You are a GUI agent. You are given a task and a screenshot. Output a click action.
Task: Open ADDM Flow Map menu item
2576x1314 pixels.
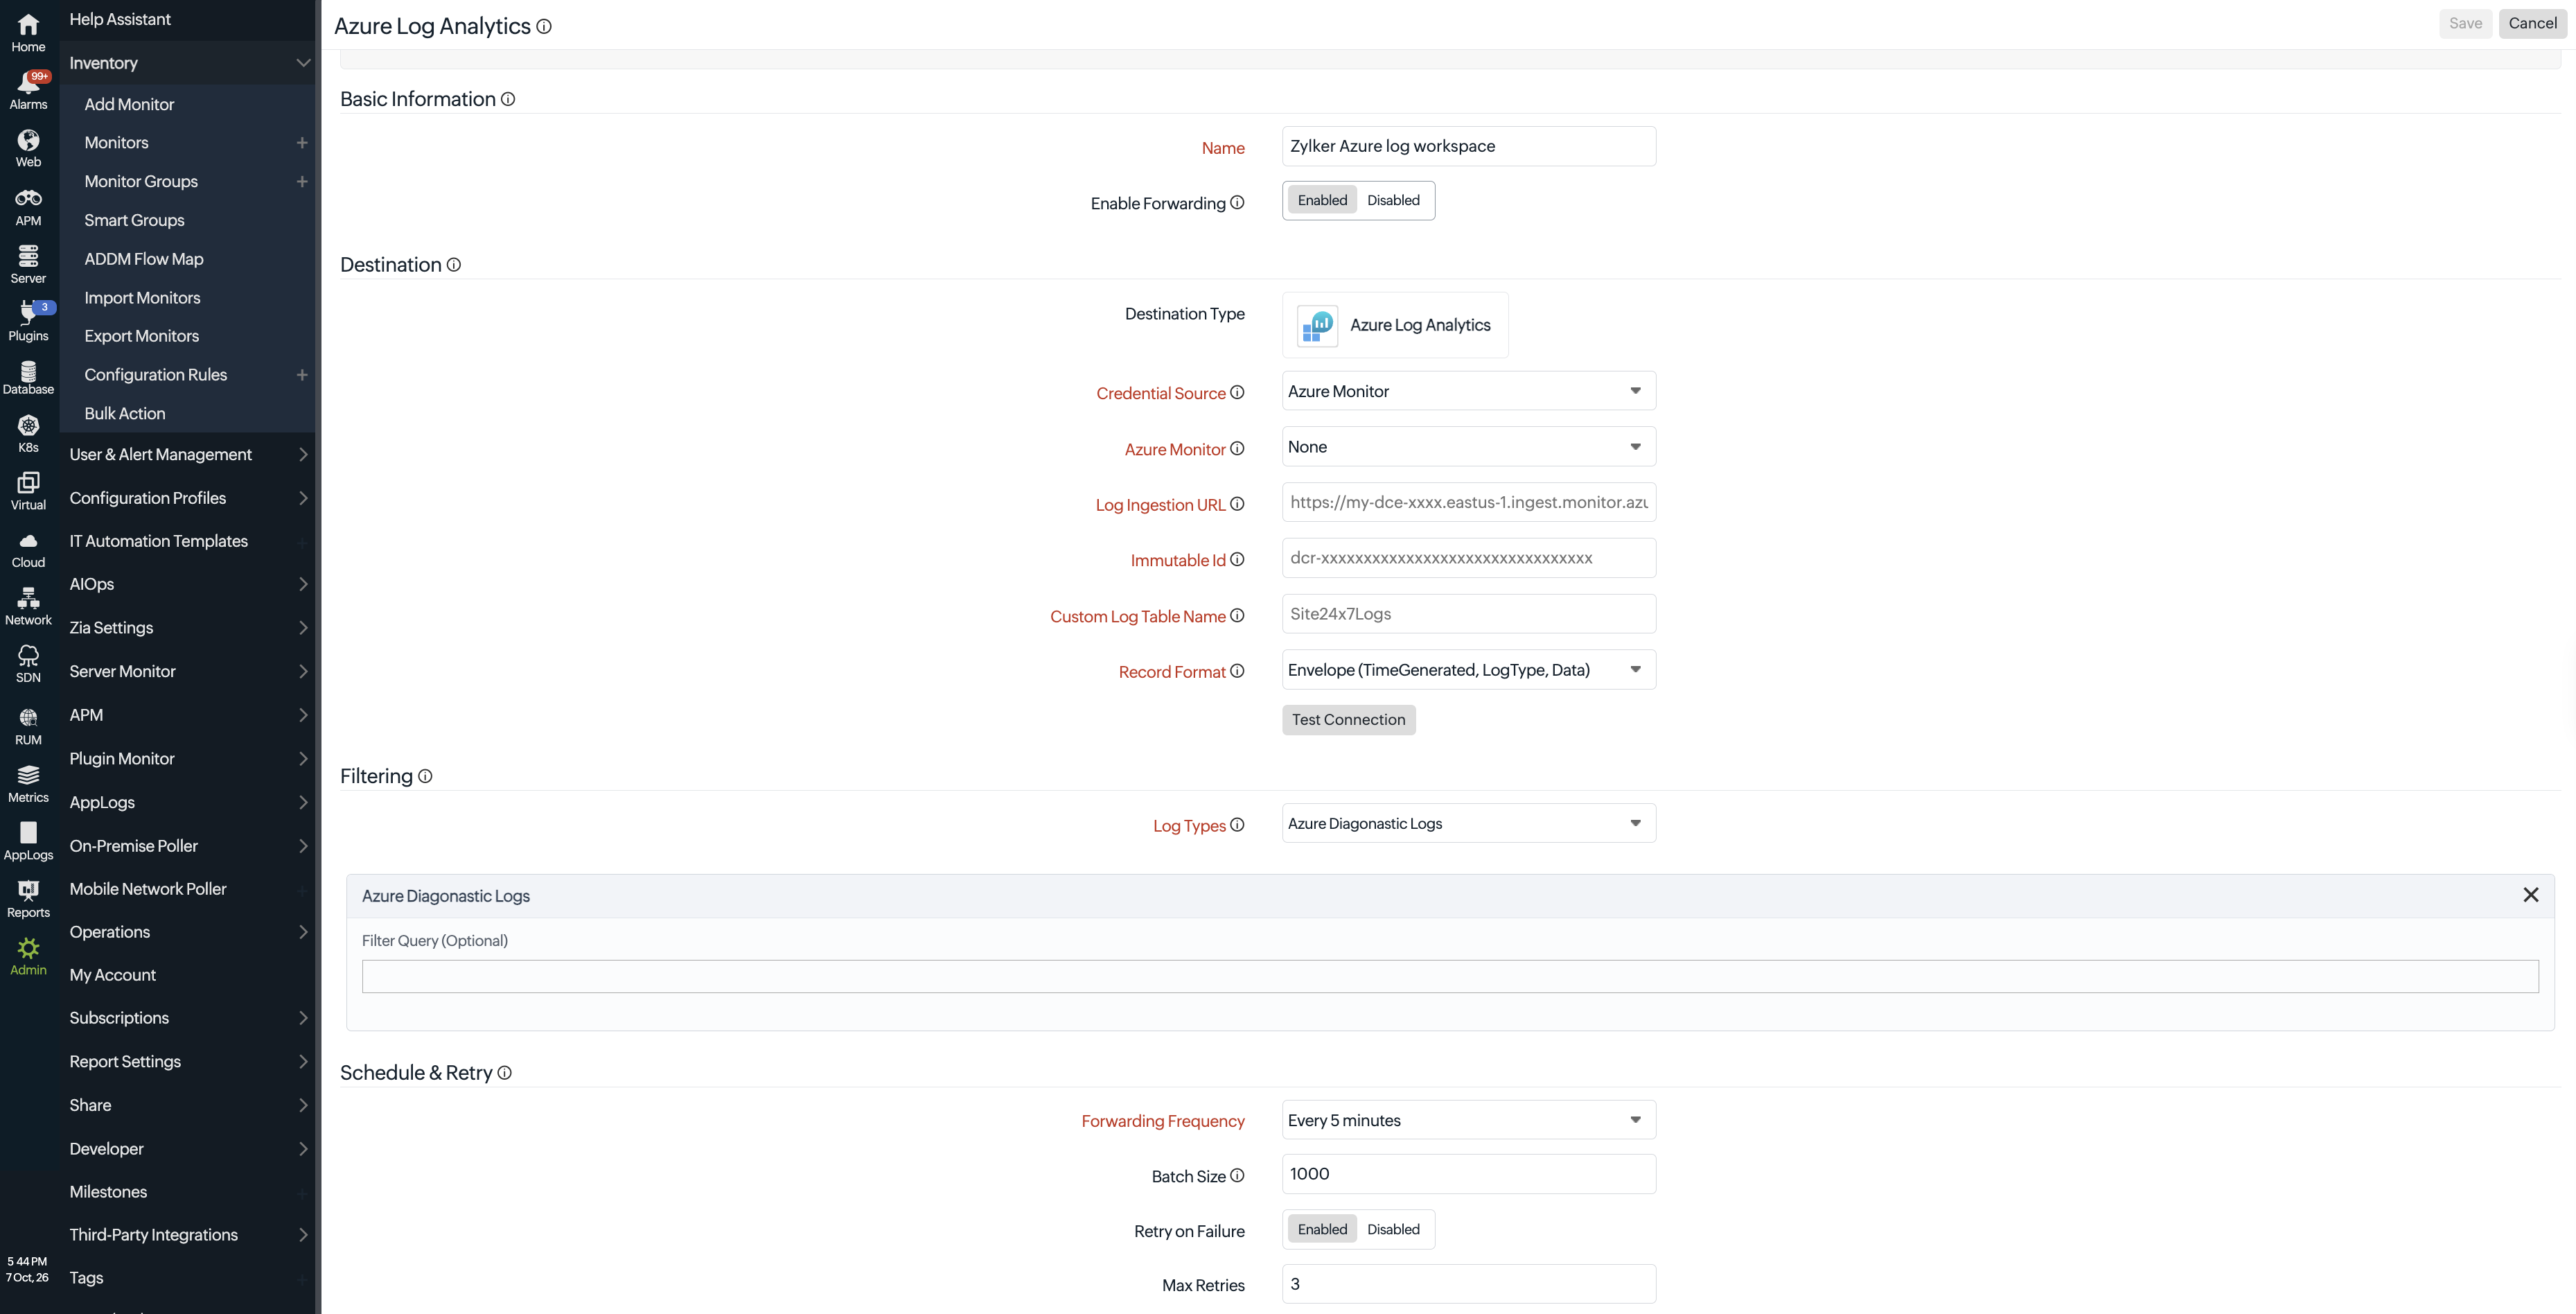144,259
